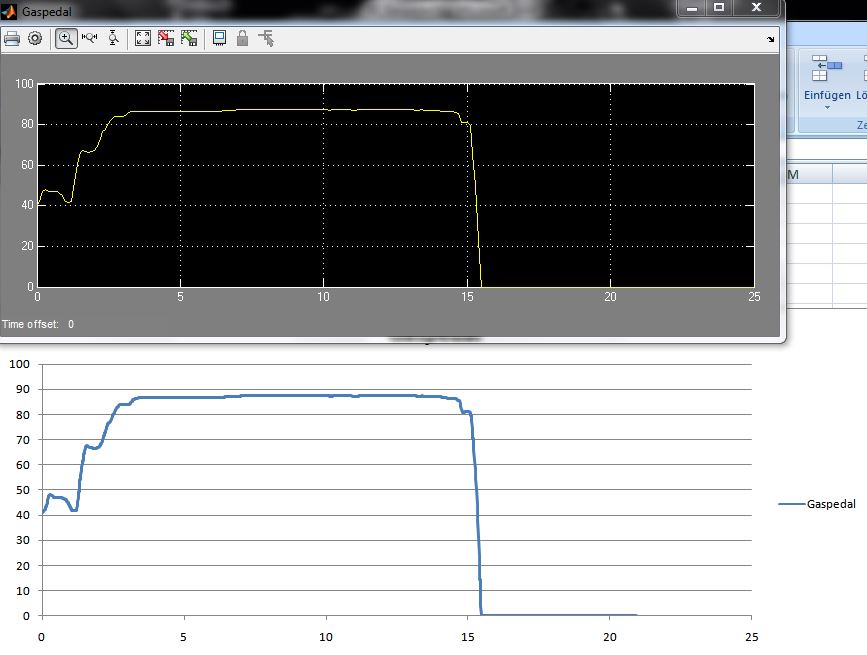
Task: Click the Autoscale icon
Action: coord(142,39)
